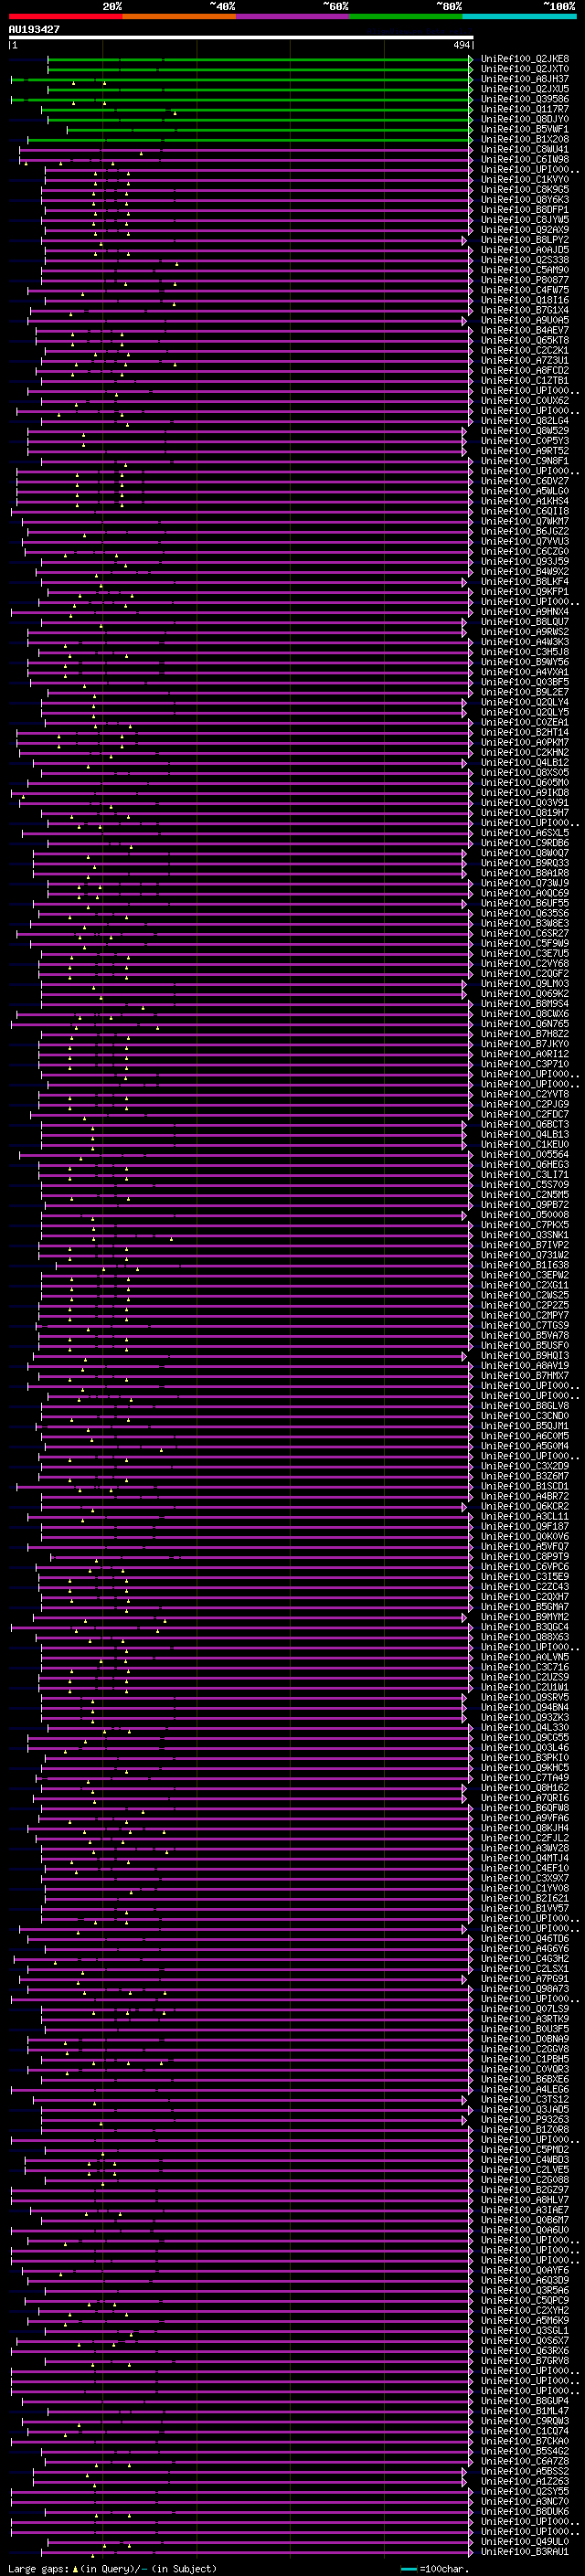Open hit UniRef100_B1SCD1
Screen dimensions: 585x2576
(x=525, y=1486)
